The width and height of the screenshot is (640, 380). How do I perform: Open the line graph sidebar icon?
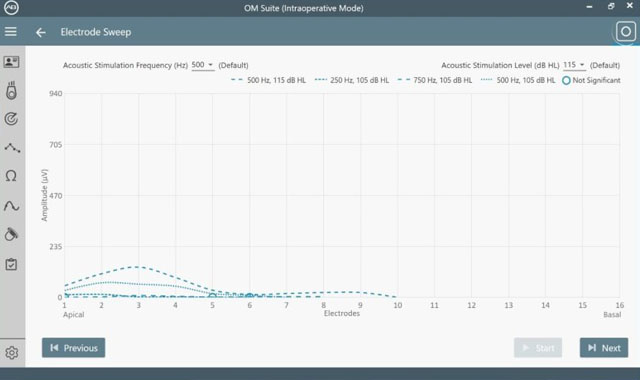point(12,148)
